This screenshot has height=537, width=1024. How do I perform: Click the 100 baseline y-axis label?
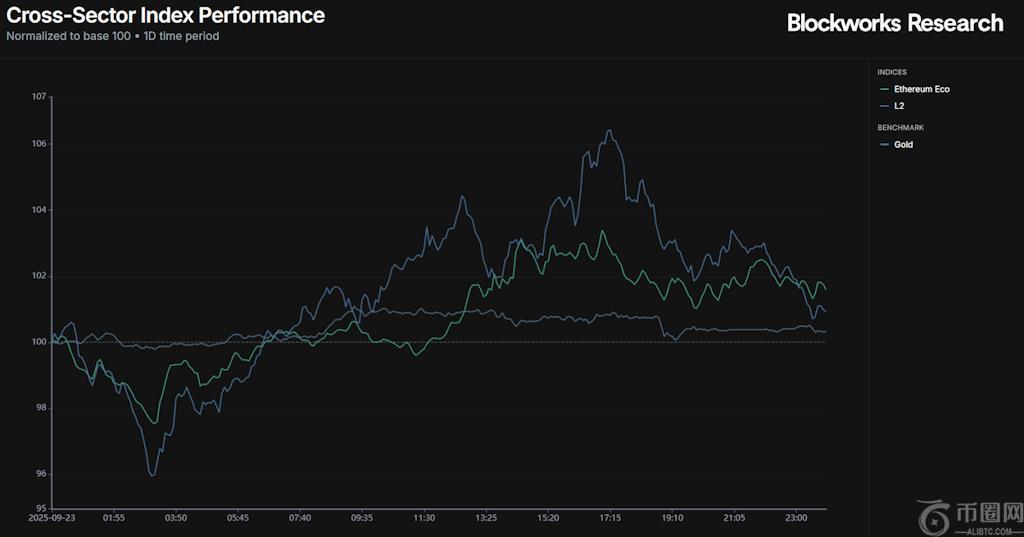pyautogui.click(x=39, y=342)
